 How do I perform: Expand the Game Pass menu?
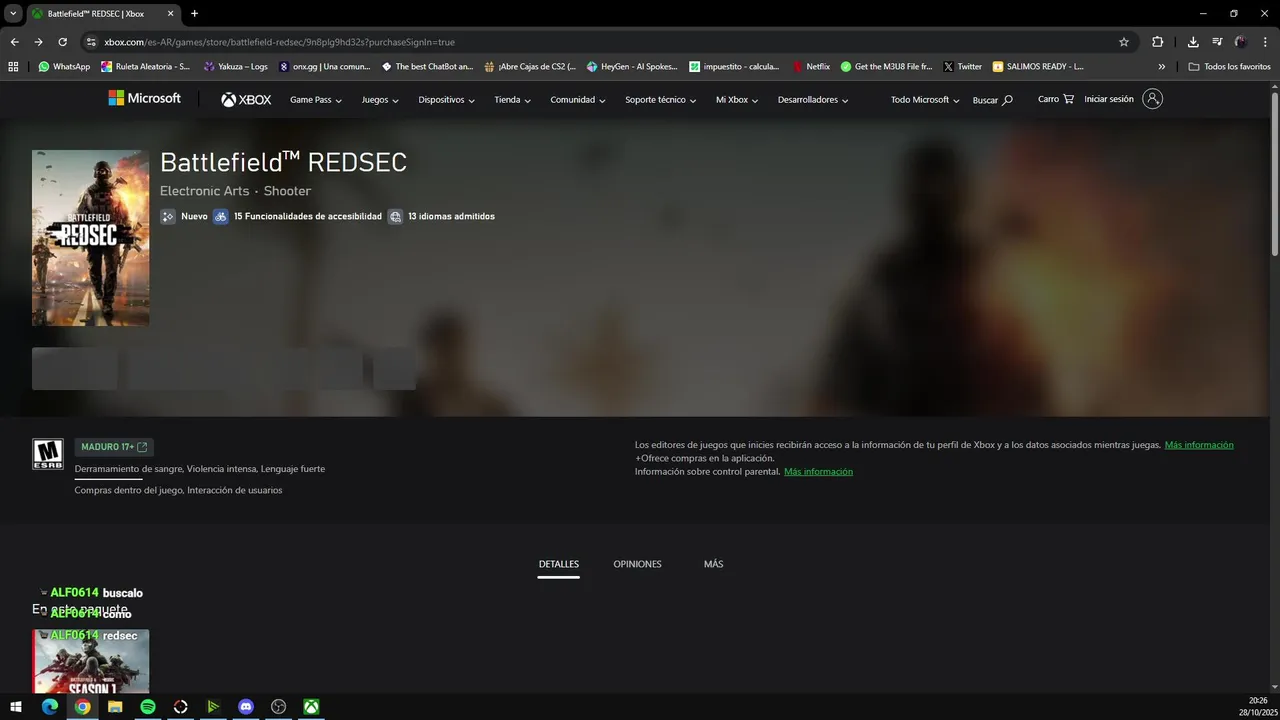(x=316, y=100)
